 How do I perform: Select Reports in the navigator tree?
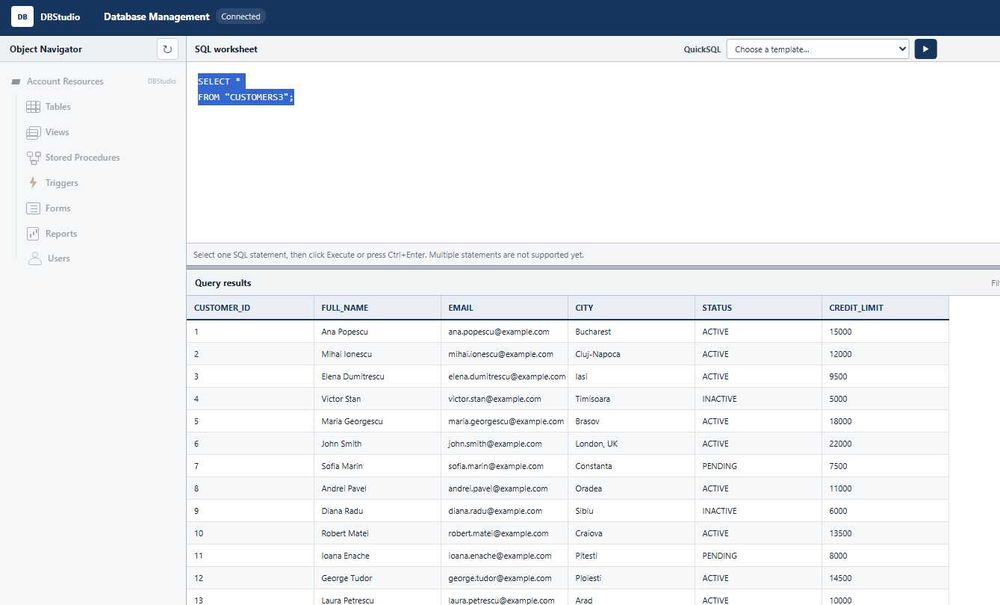click(x=61, y=234)
